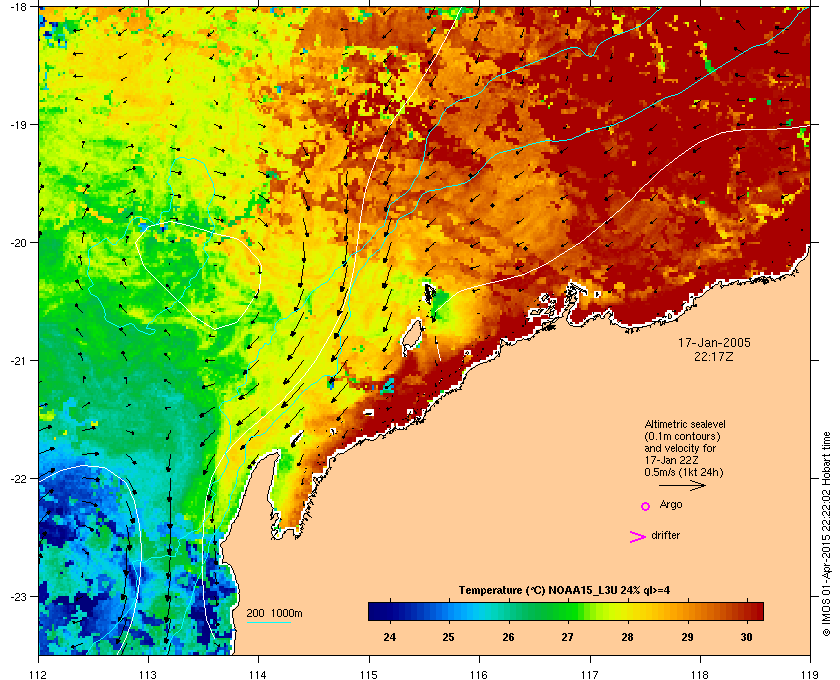The width and height of the screenshot is (840, 680).
Task: Click the longitude axis label '113'
Action: [148, 674]
